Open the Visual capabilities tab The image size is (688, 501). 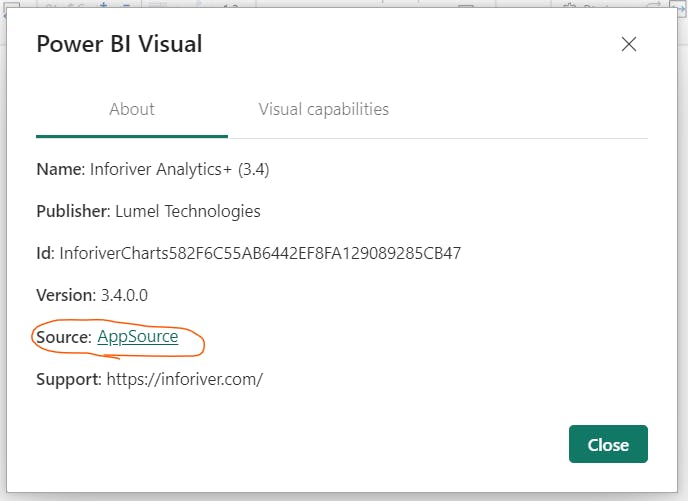323,109
